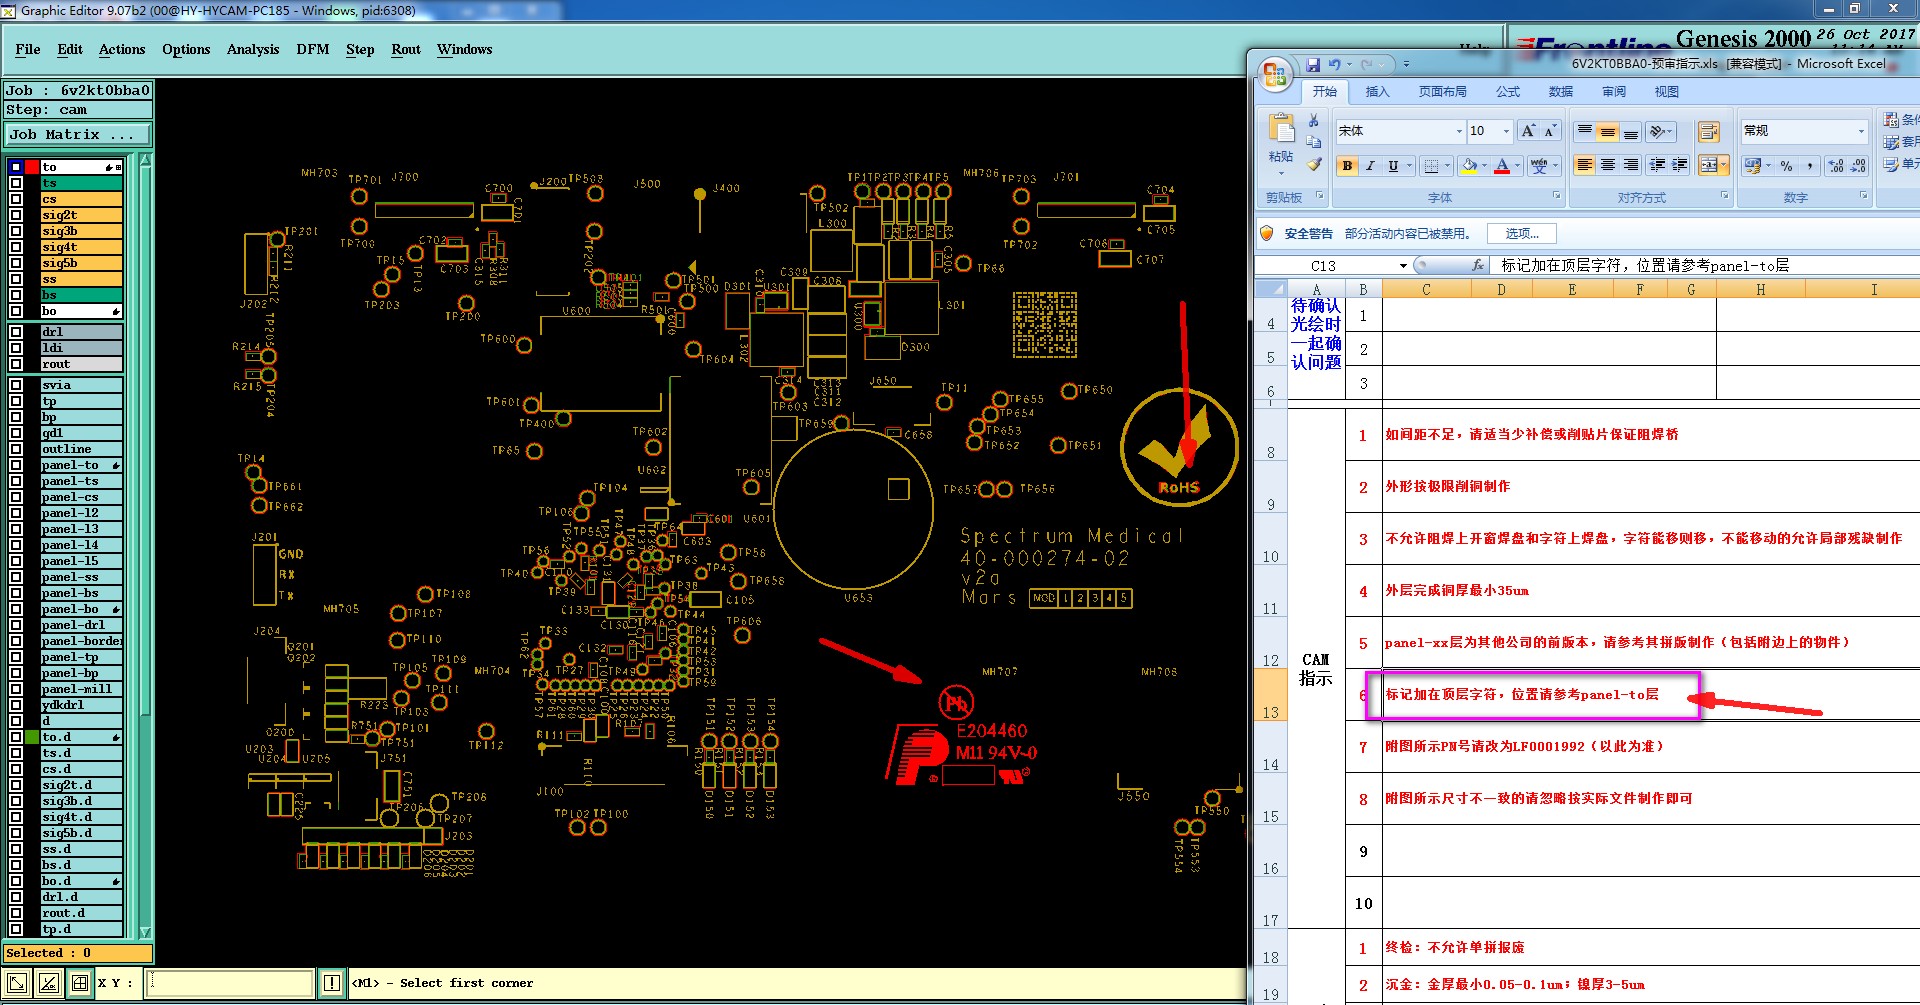Click the 选项... security options button
Image resolution: width=1920 pixels, height=1005 pixels.
click(1522, 234)
